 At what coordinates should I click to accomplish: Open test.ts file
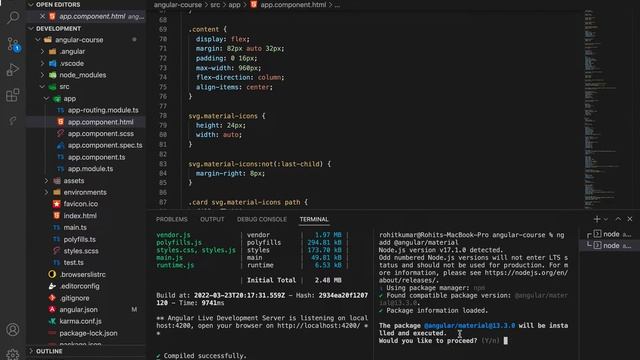[73, 262]
